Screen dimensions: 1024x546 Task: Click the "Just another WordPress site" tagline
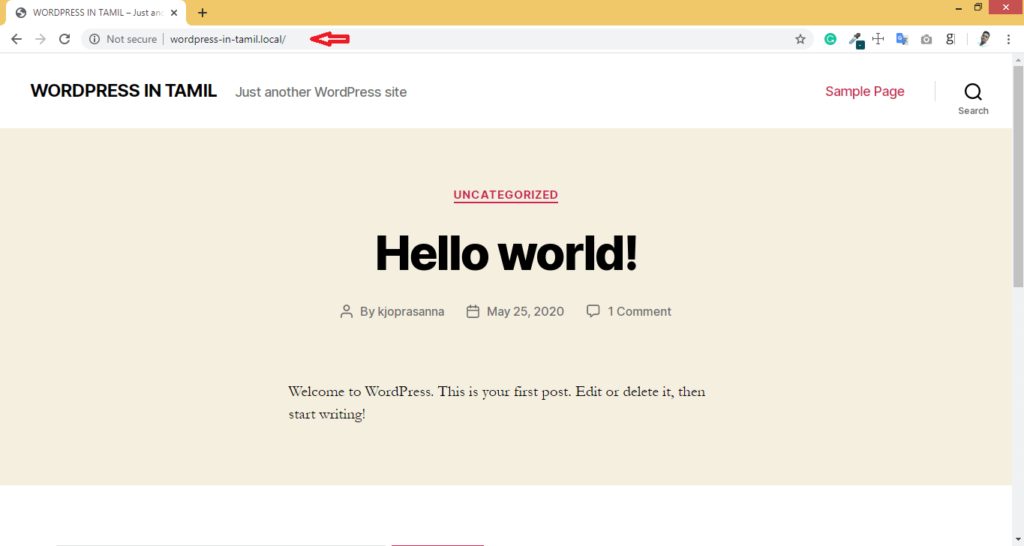pos(321,92)
